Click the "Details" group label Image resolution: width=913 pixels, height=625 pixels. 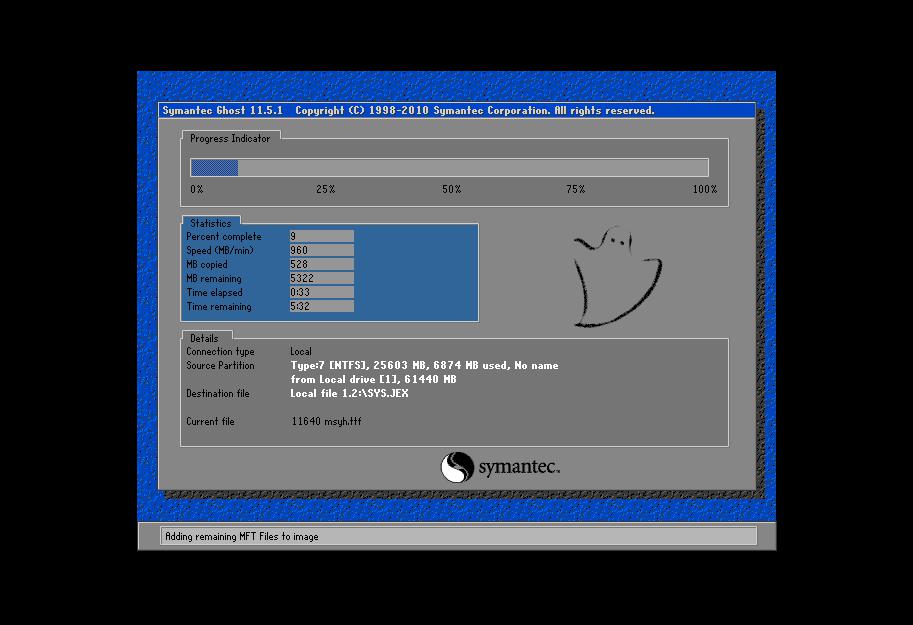click(x=204, y=338)
